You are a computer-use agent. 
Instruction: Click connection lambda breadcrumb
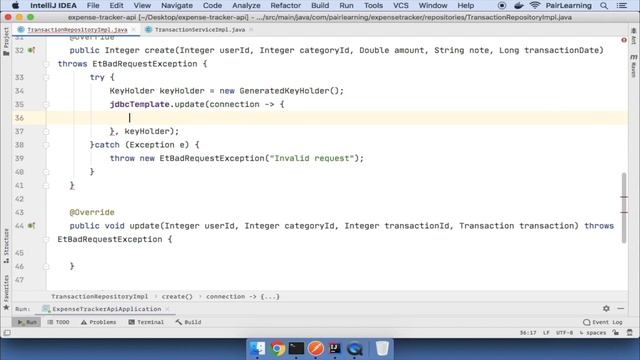coord(243,296)
